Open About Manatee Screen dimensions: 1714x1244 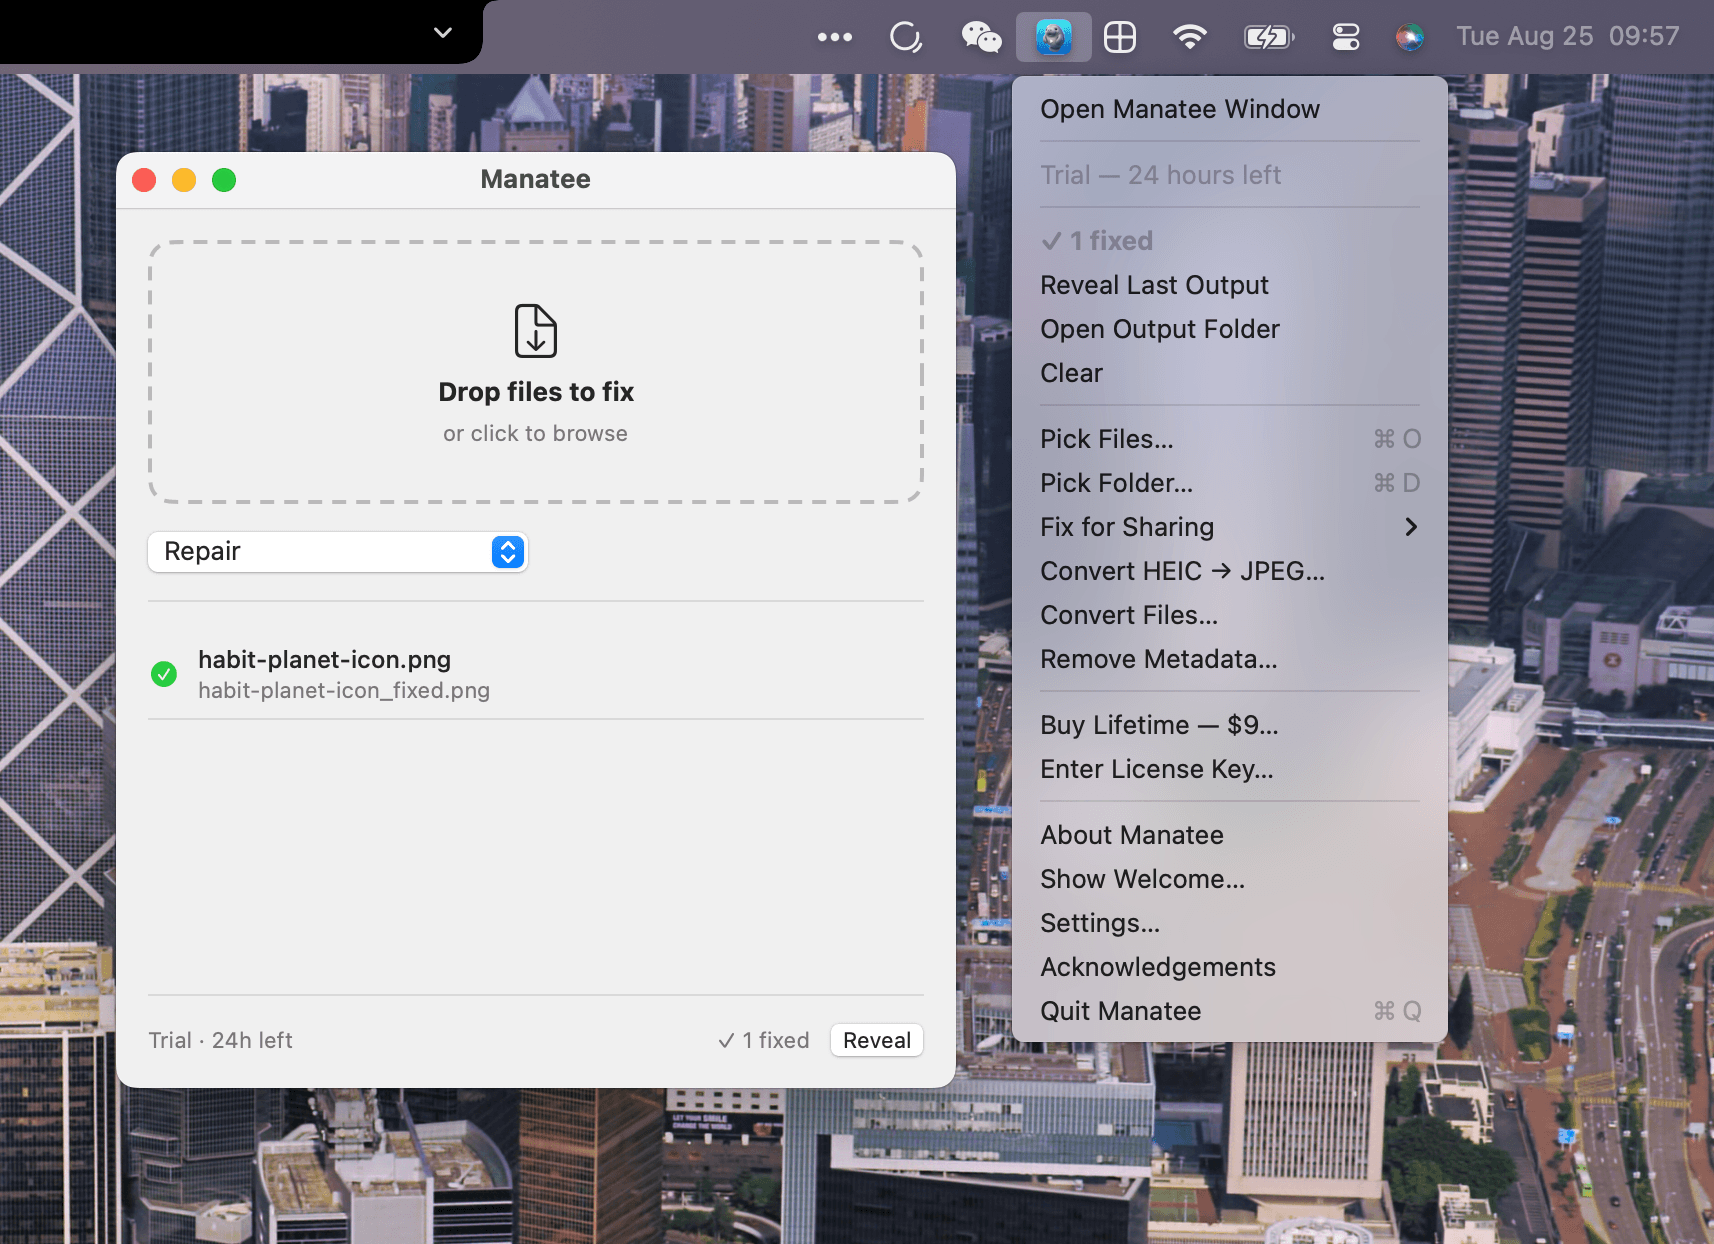pyautogui.click(x=1230, y=835)
